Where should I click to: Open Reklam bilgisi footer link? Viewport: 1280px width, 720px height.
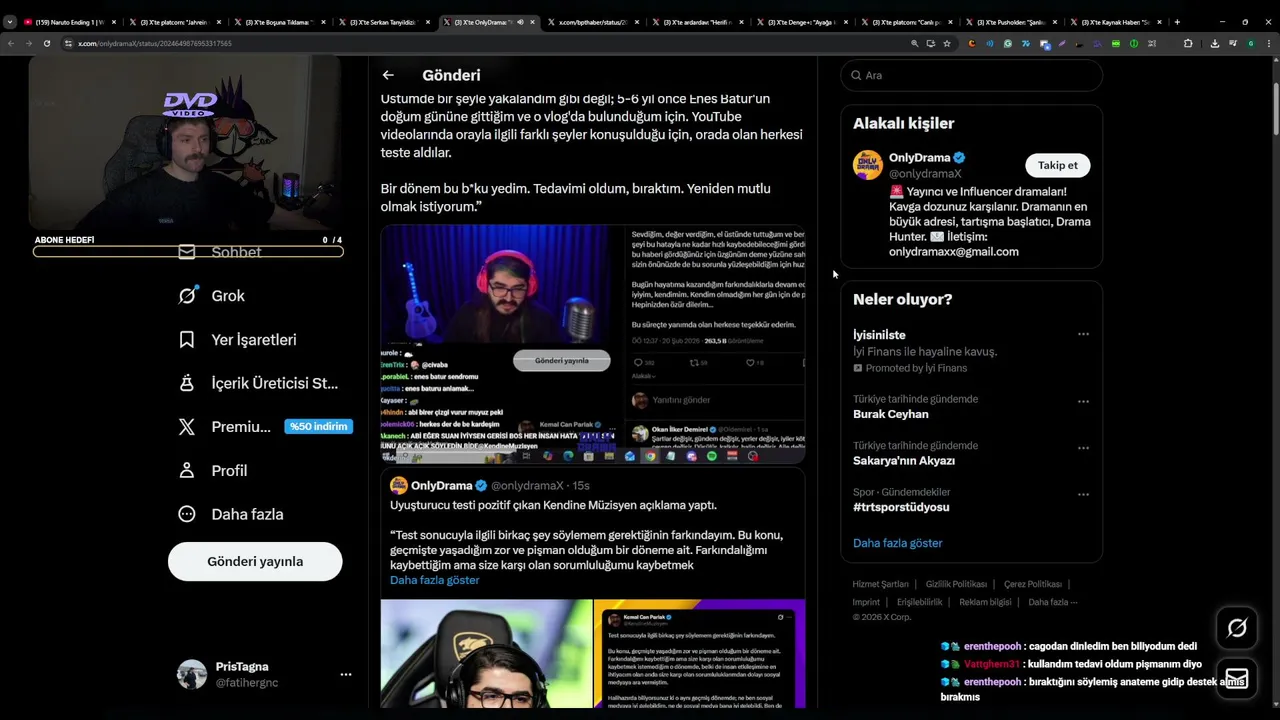[x=985, y=602]
